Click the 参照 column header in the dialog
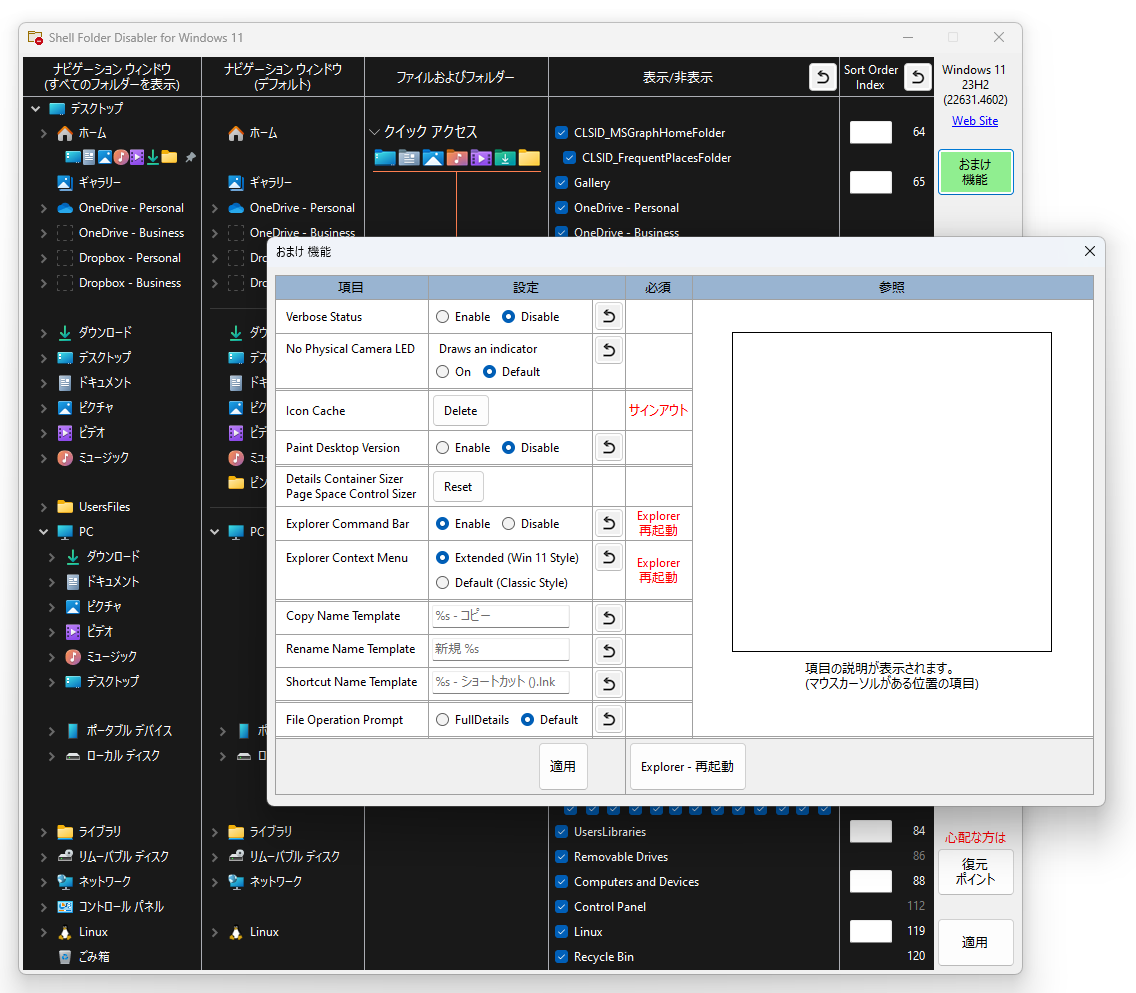Viewport: 1136px width, 993px height. tap(891, 287)
